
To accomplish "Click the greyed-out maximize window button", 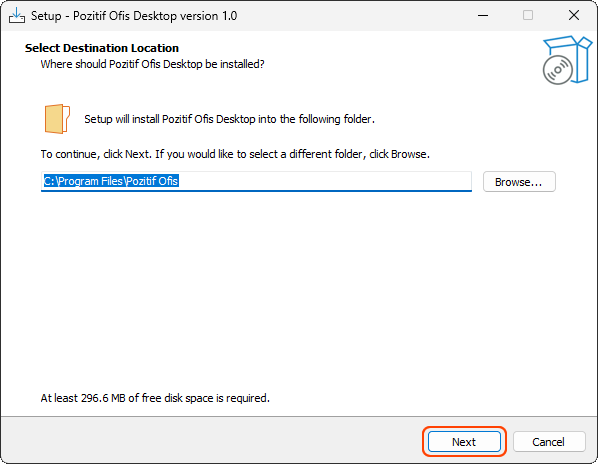I will pos(528,16).
